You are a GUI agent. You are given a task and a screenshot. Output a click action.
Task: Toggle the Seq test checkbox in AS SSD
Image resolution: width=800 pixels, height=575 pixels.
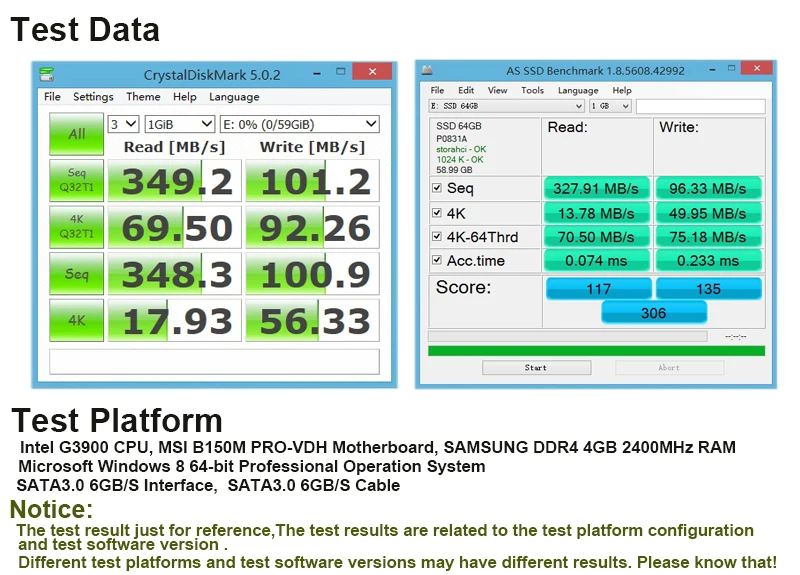pos(437,188)
